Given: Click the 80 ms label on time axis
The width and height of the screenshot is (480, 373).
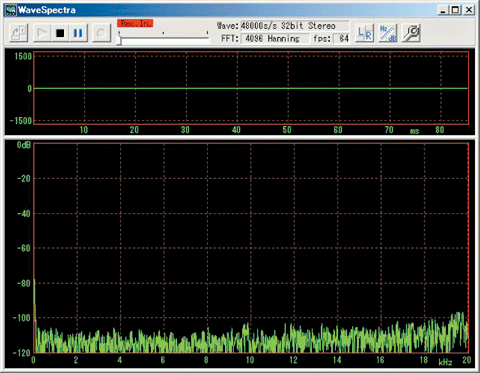Looking at the screenshot, I should point(440,130).
